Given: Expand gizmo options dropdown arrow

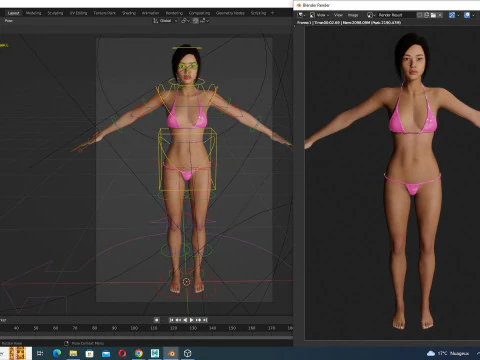Looking at the screenshot, I should 458,15.
